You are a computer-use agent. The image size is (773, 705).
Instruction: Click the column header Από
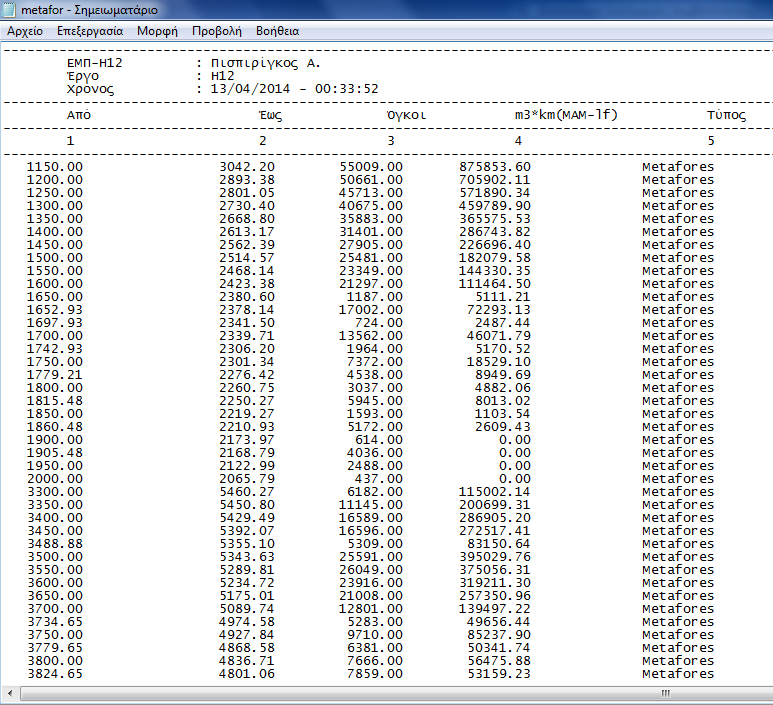79,115
